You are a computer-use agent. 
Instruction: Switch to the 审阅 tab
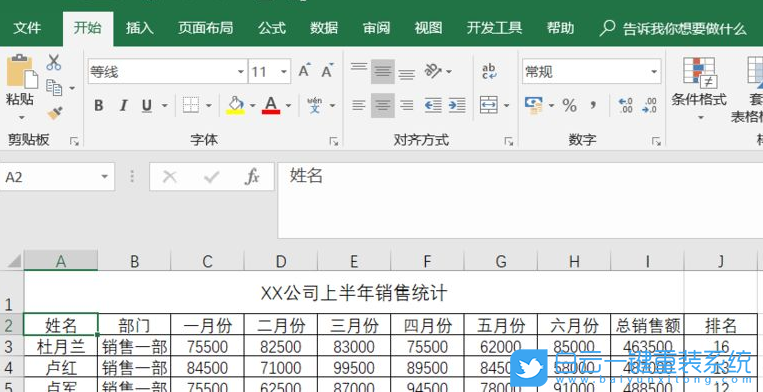point(376,28)
